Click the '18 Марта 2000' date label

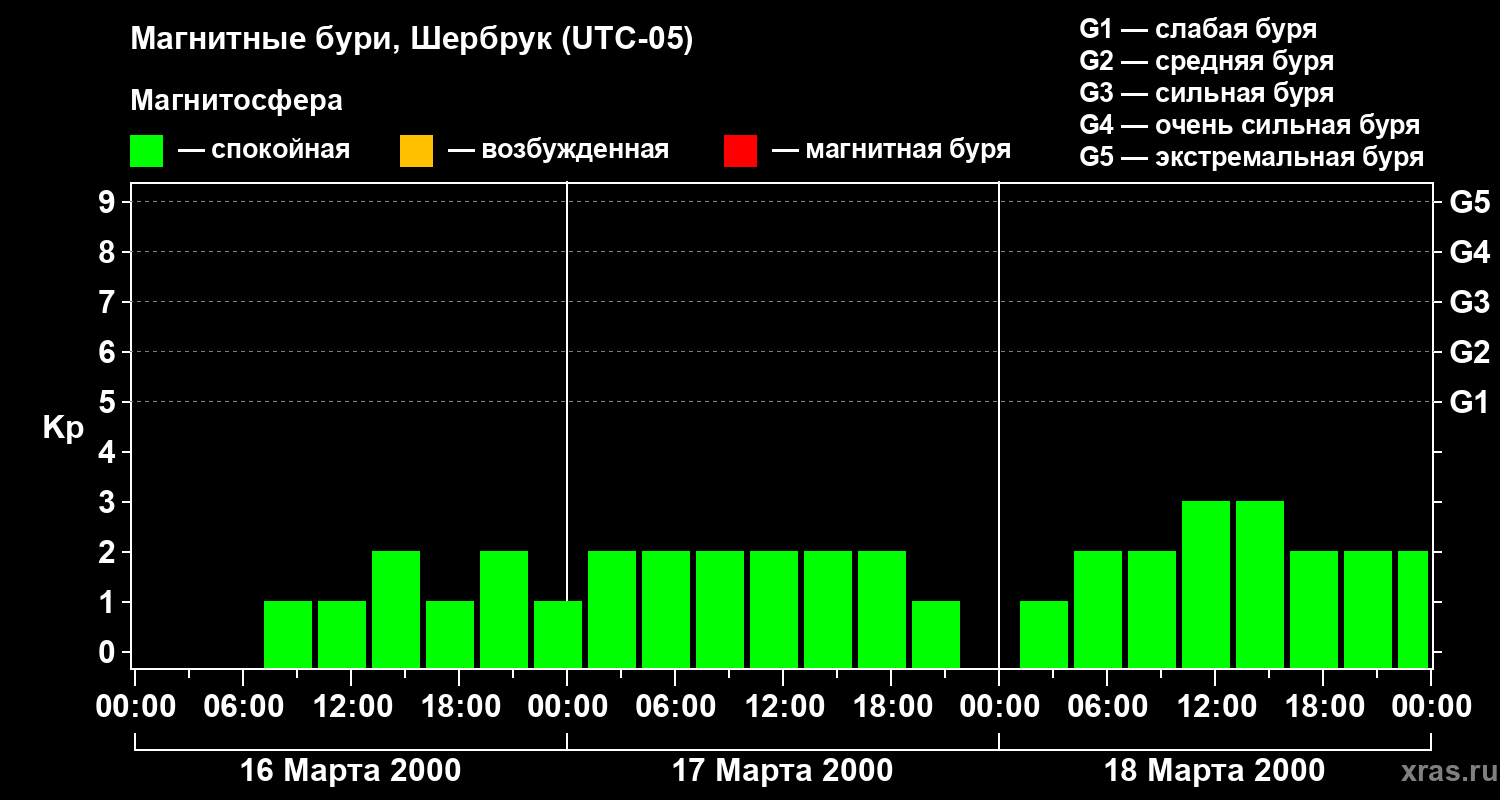tap(1214, 771)
